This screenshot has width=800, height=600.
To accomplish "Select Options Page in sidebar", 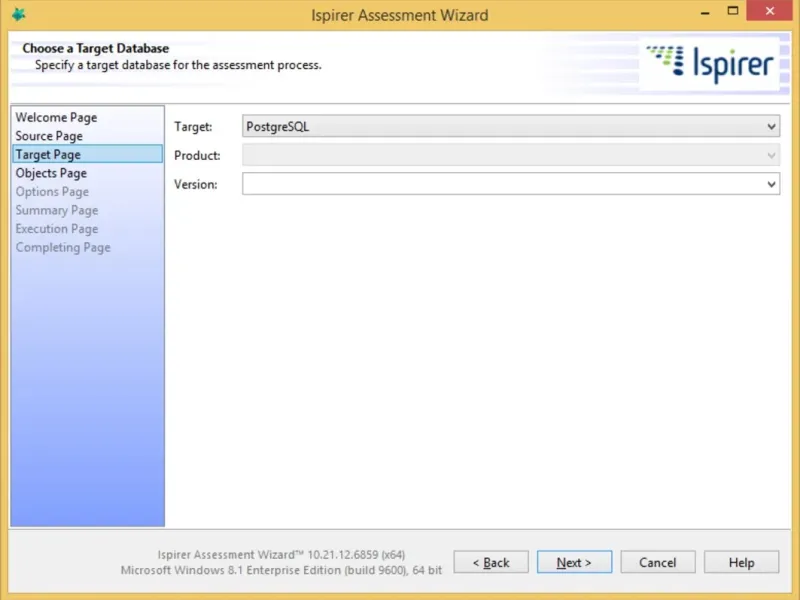I will point(52,192).
